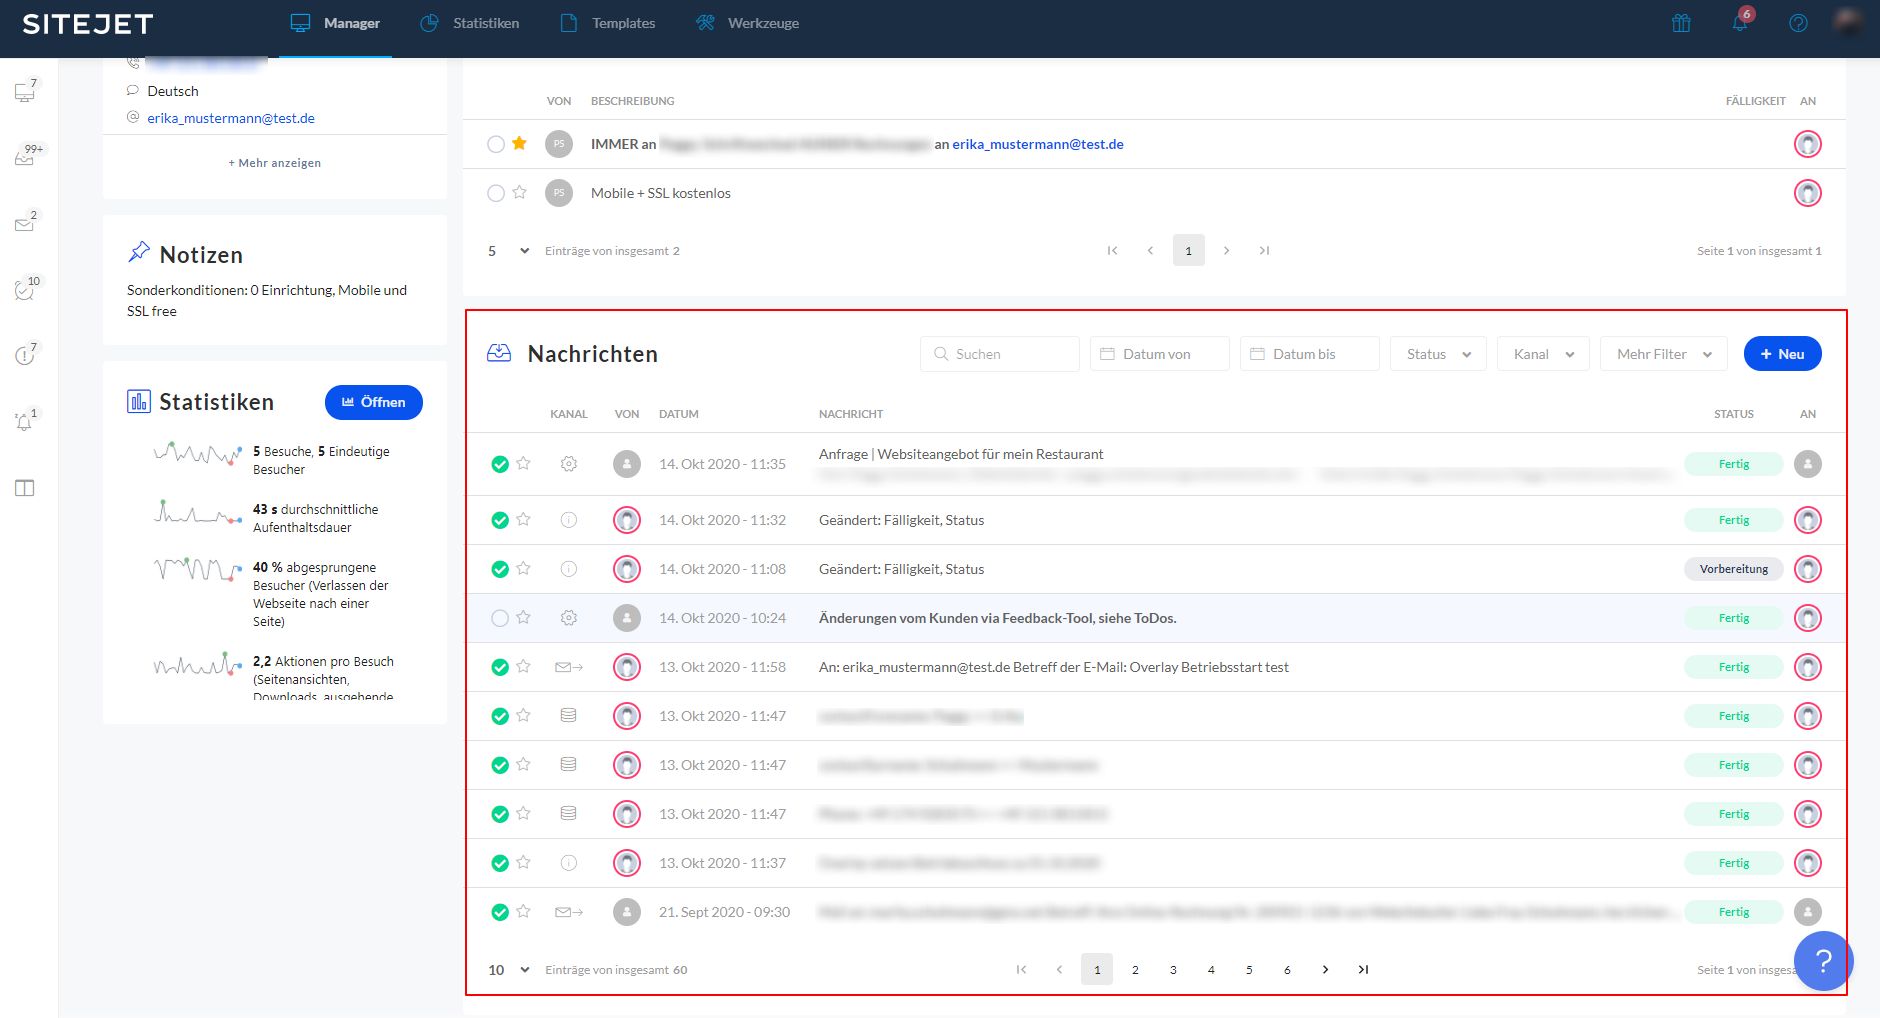The width and height of the screenshot is (1880, 1018).
Task: Star the 'Anfrage | Websiteangebot' message
Action: (523, 464)
